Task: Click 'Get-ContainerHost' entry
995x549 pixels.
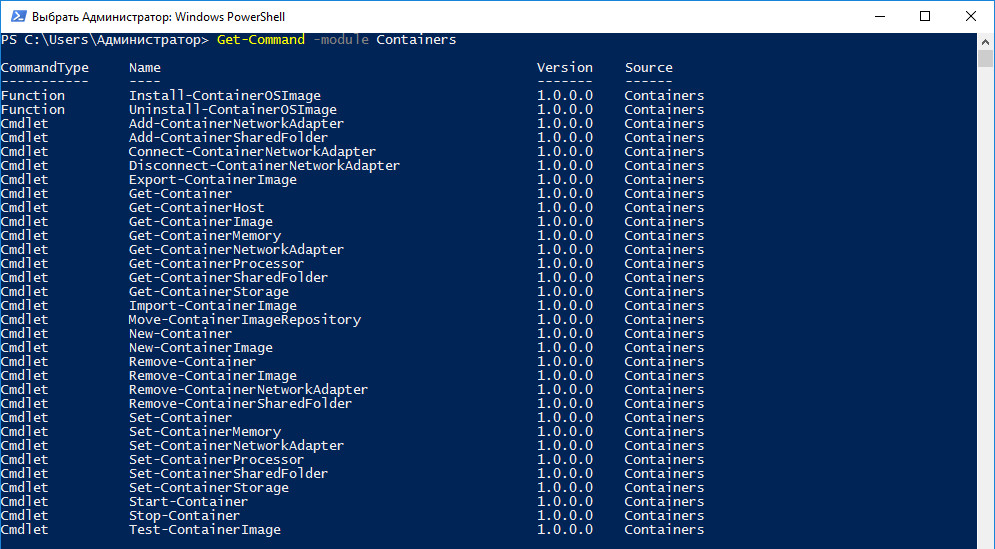Action: point(197,207)
